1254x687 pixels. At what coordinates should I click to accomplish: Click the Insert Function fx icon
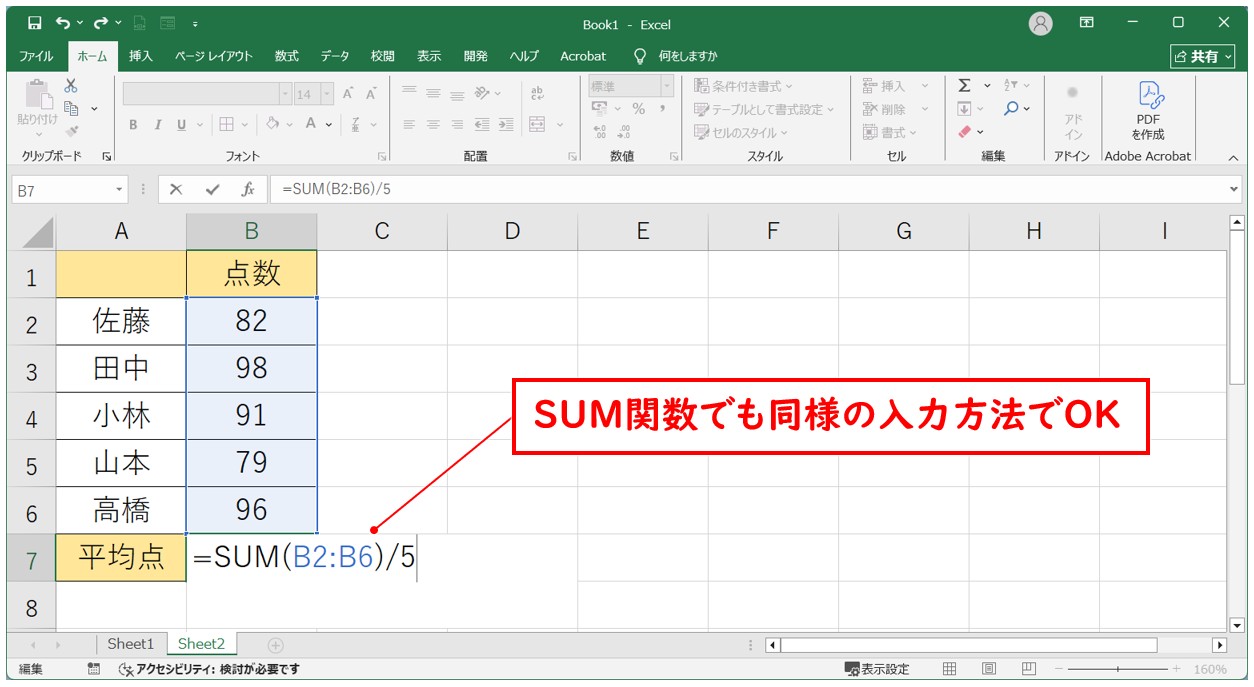point(247,189)
